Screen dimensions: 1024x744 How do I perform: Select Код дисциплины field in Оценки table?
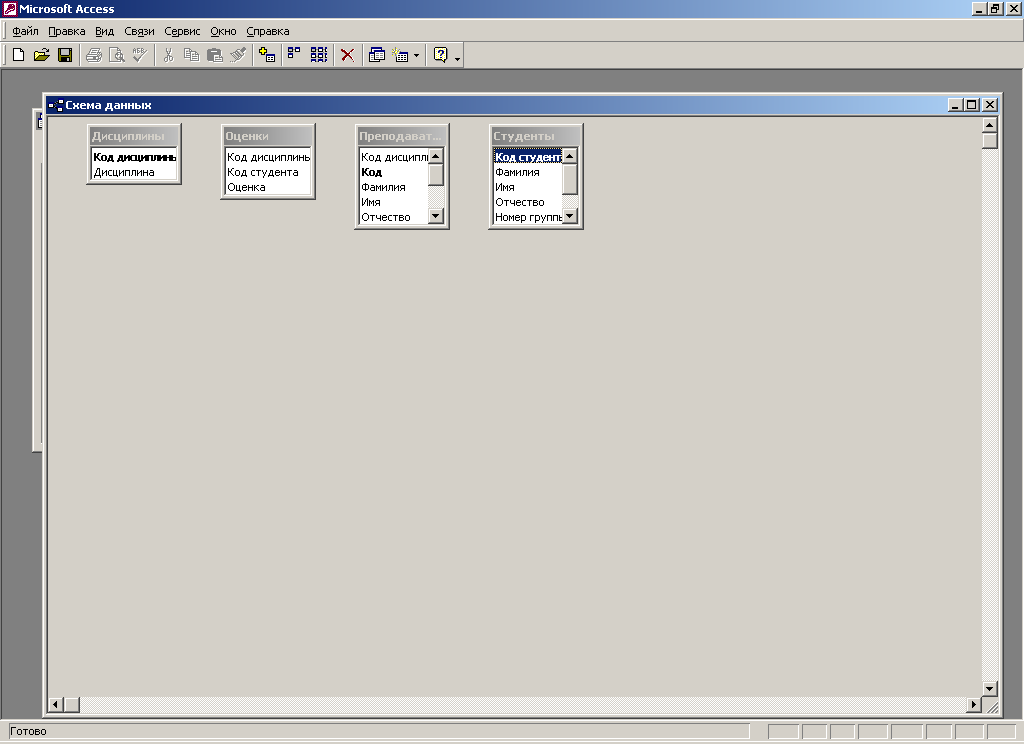click(x=268, y=157)
